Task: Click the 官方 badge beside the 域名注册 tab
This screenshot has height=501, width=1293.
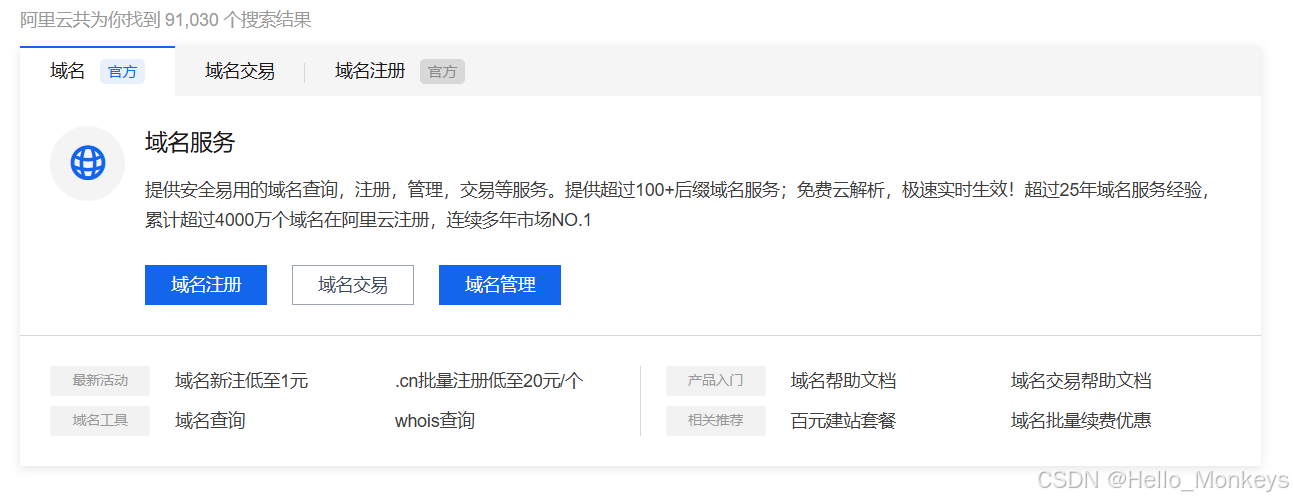Action: pos(442,72)
